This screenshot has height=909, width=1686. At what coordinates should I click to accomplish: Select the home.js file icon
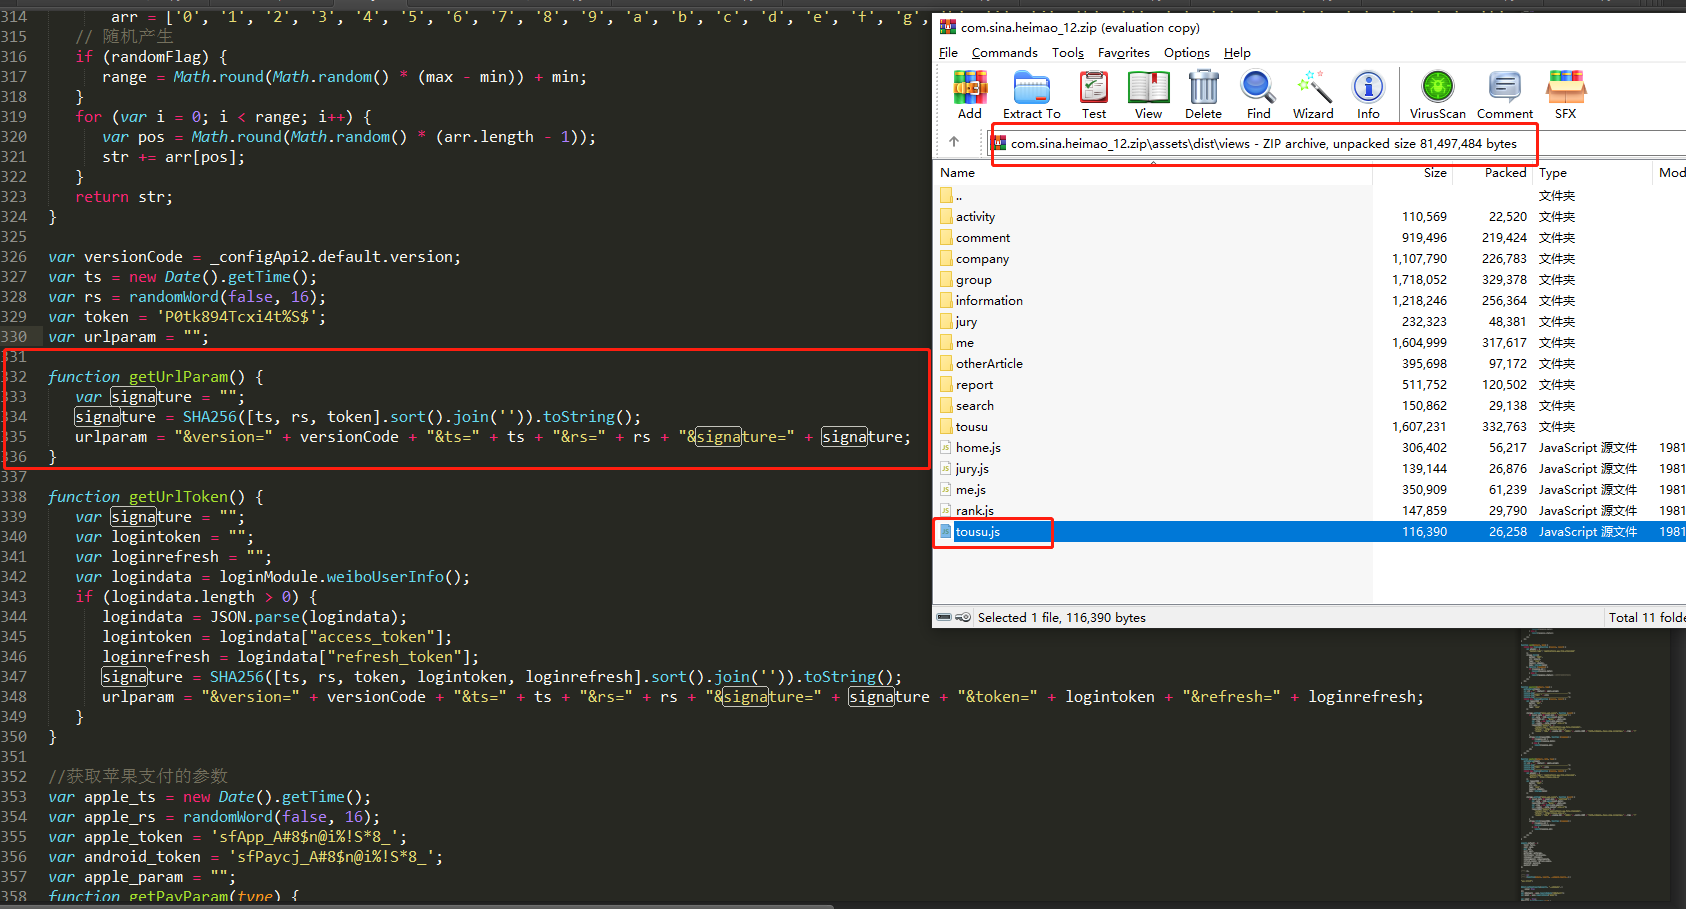point(946,447)
